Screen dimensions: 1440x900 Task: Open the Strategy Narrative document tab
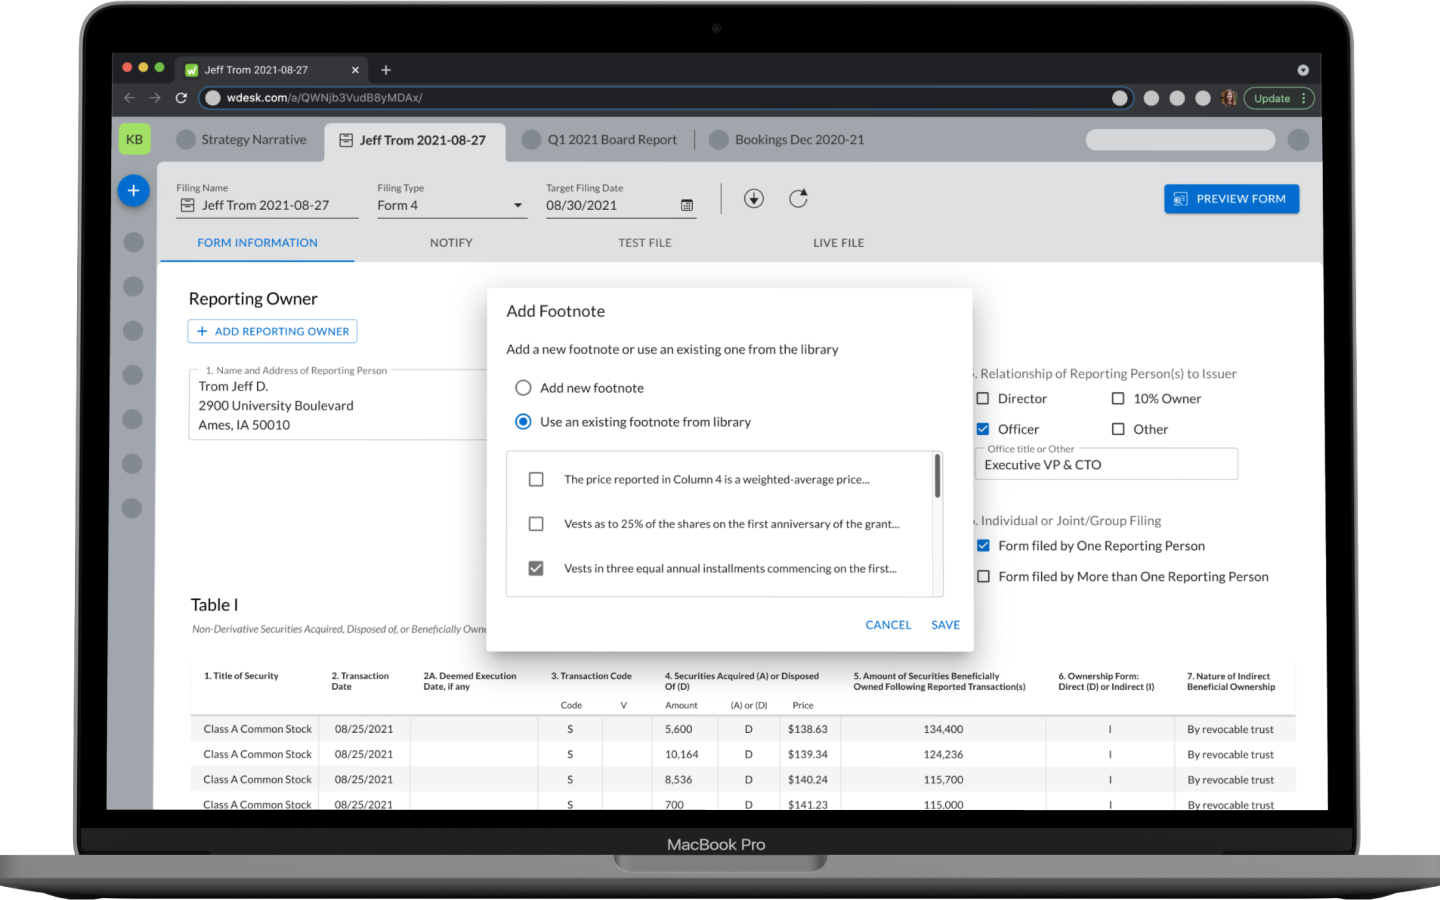242,140
